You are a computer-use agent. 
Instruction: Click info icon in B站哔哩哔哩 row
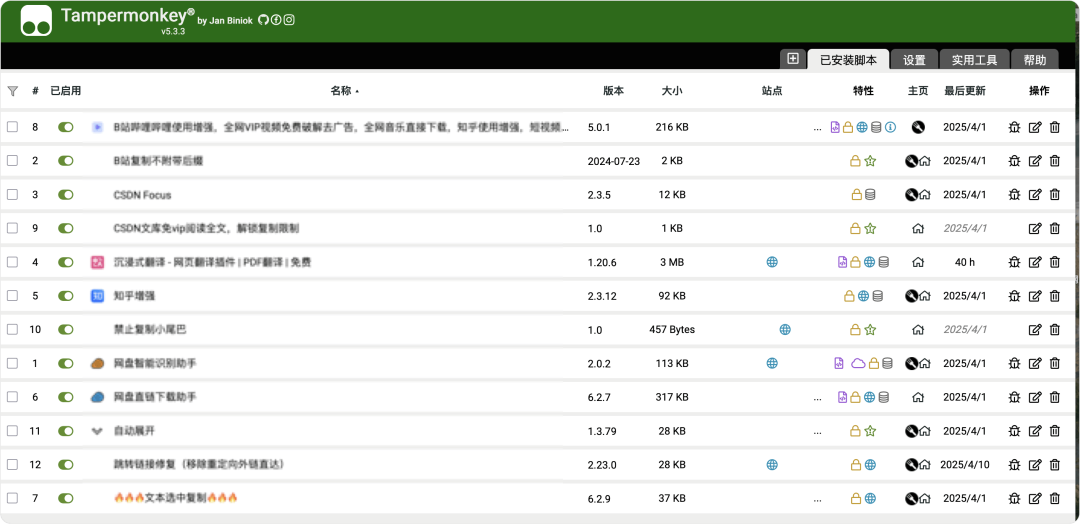coord(890,127)
